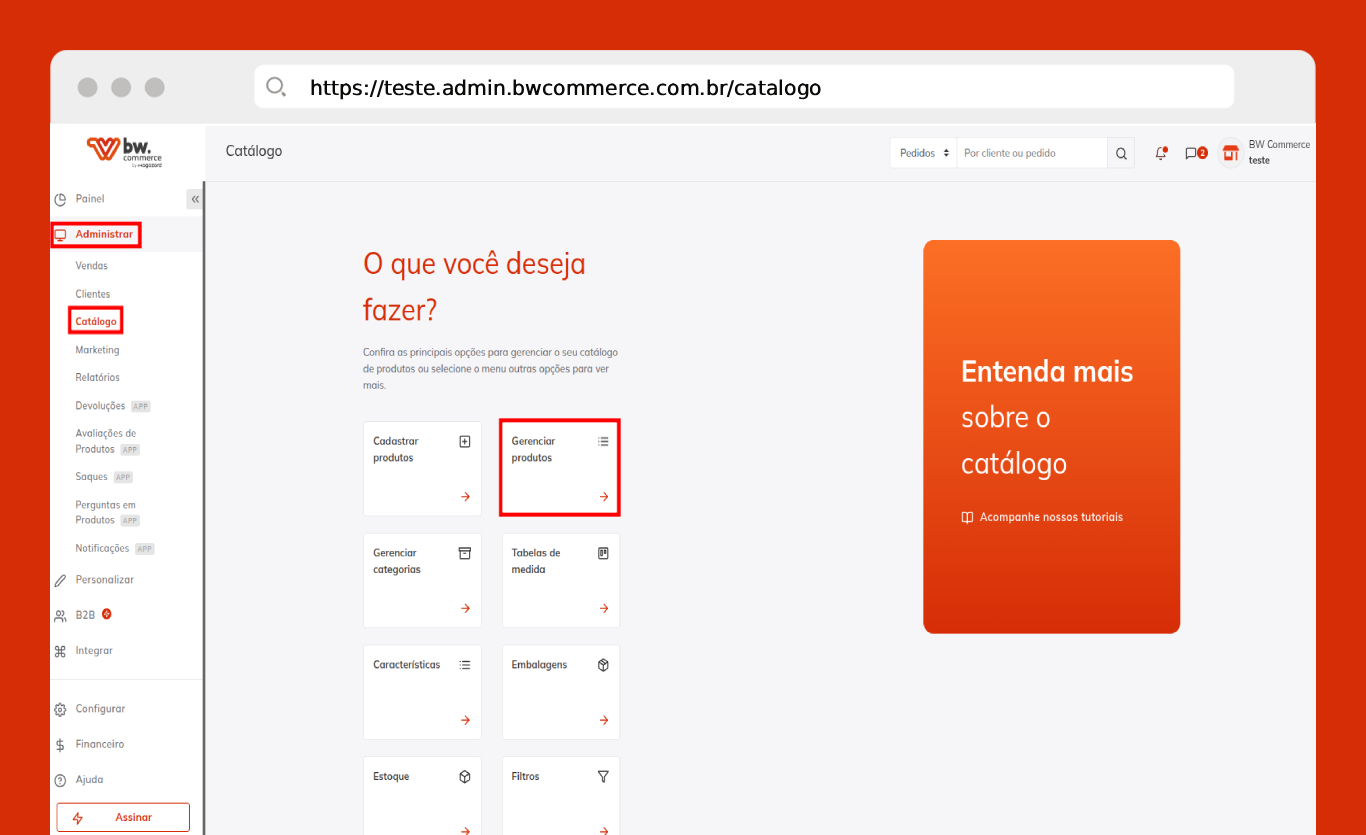Click the Filtros funnel icon
The image size is (1366, 835).
(x=603, y=776)
